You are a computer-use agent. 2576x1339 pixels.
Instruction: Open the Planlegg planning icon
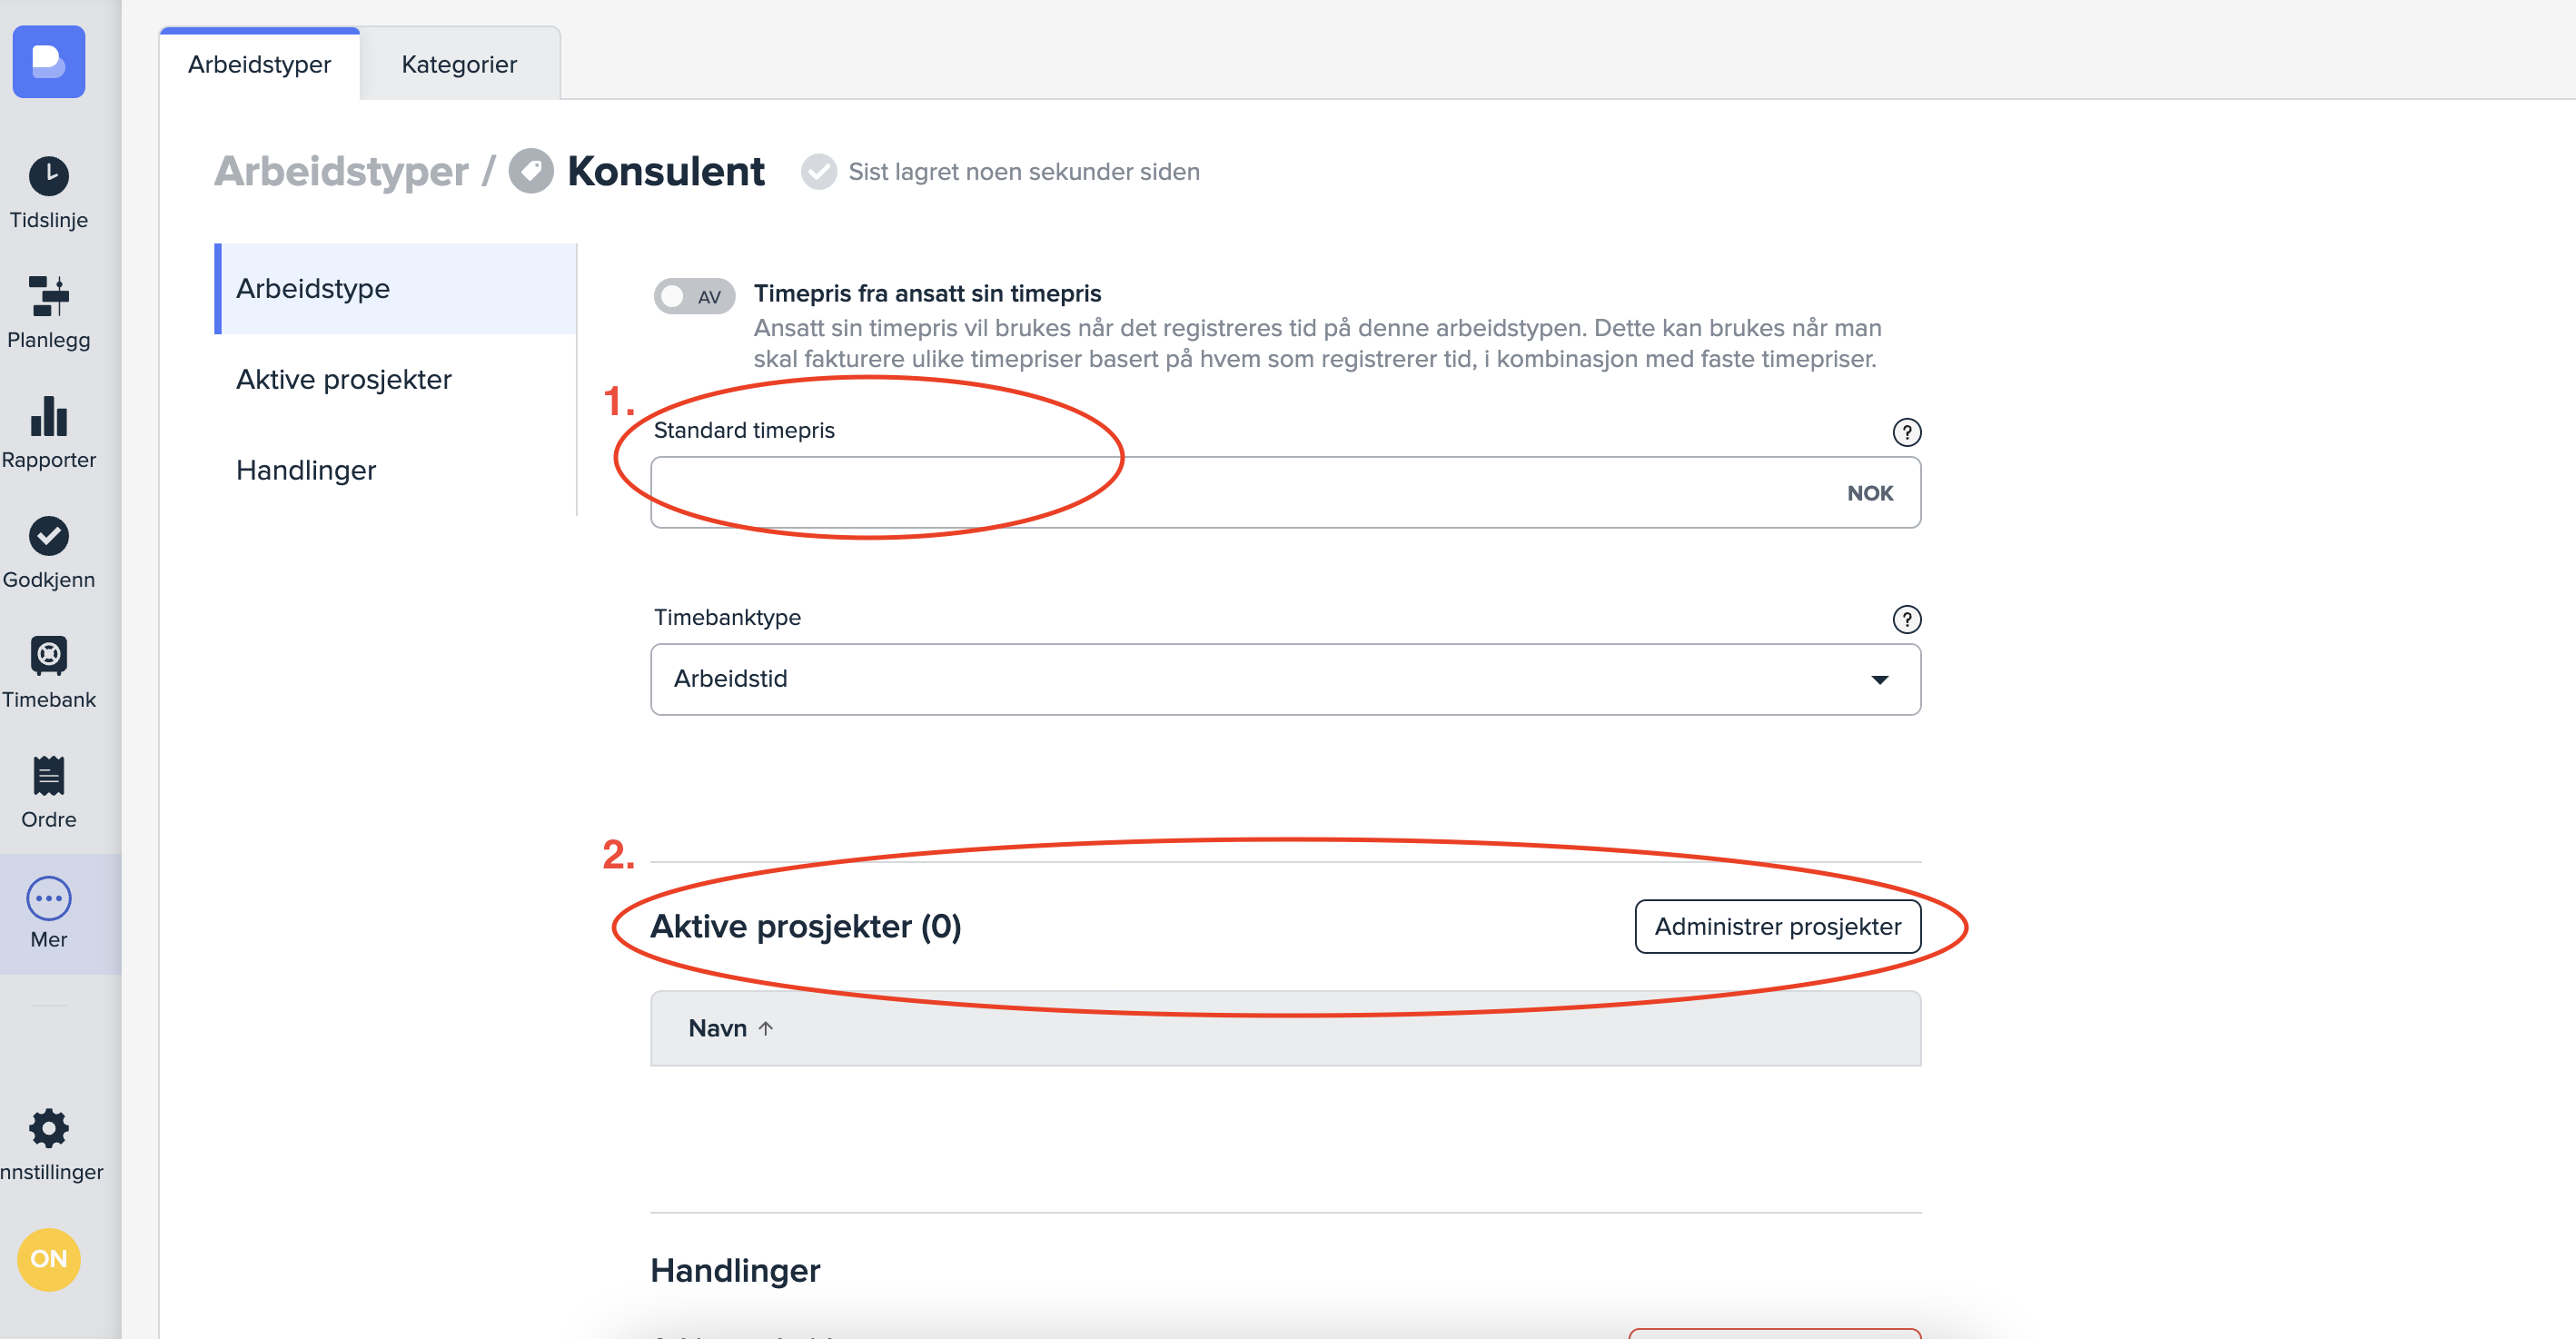point(48,297)
